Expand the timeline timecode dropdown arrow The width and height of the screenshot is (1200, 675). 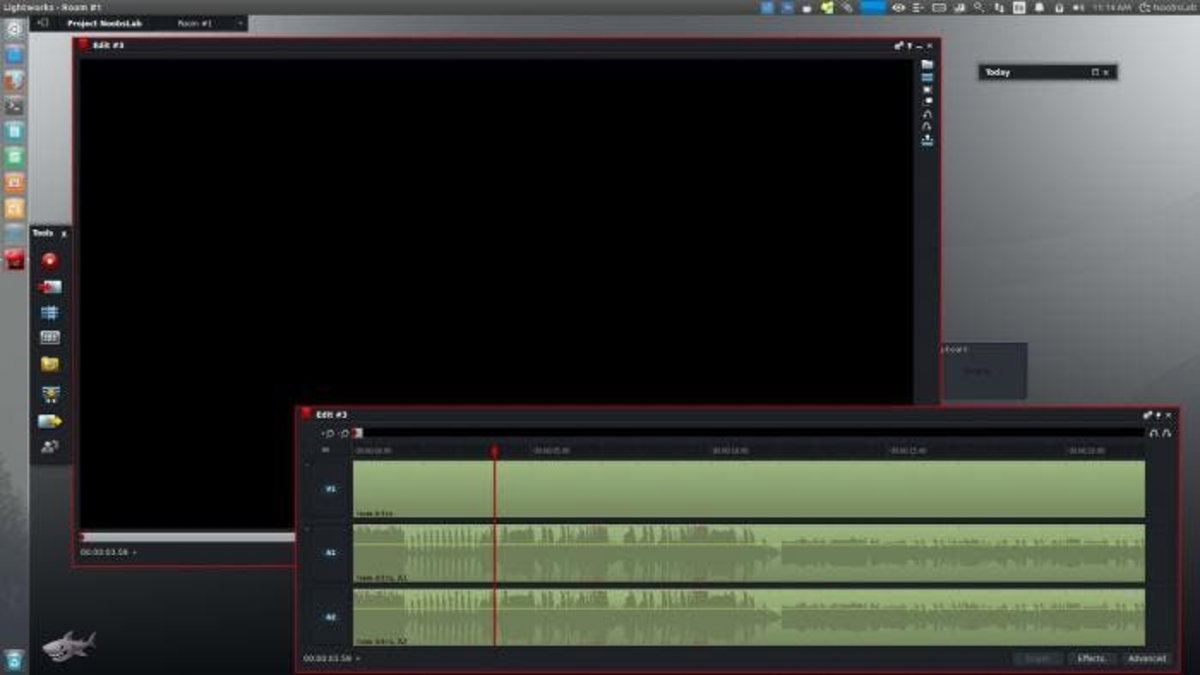[x=358, y=658]
